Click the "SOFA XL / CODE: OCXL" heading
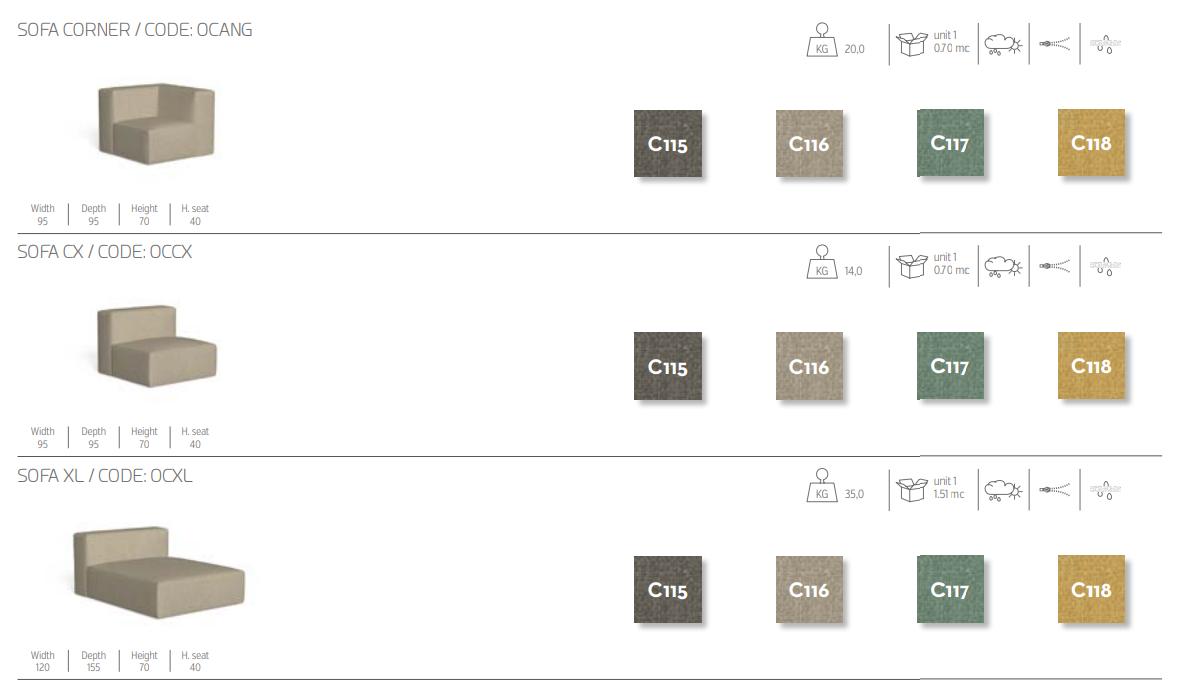Screen dimensions: 1180x687 point(105,476)
